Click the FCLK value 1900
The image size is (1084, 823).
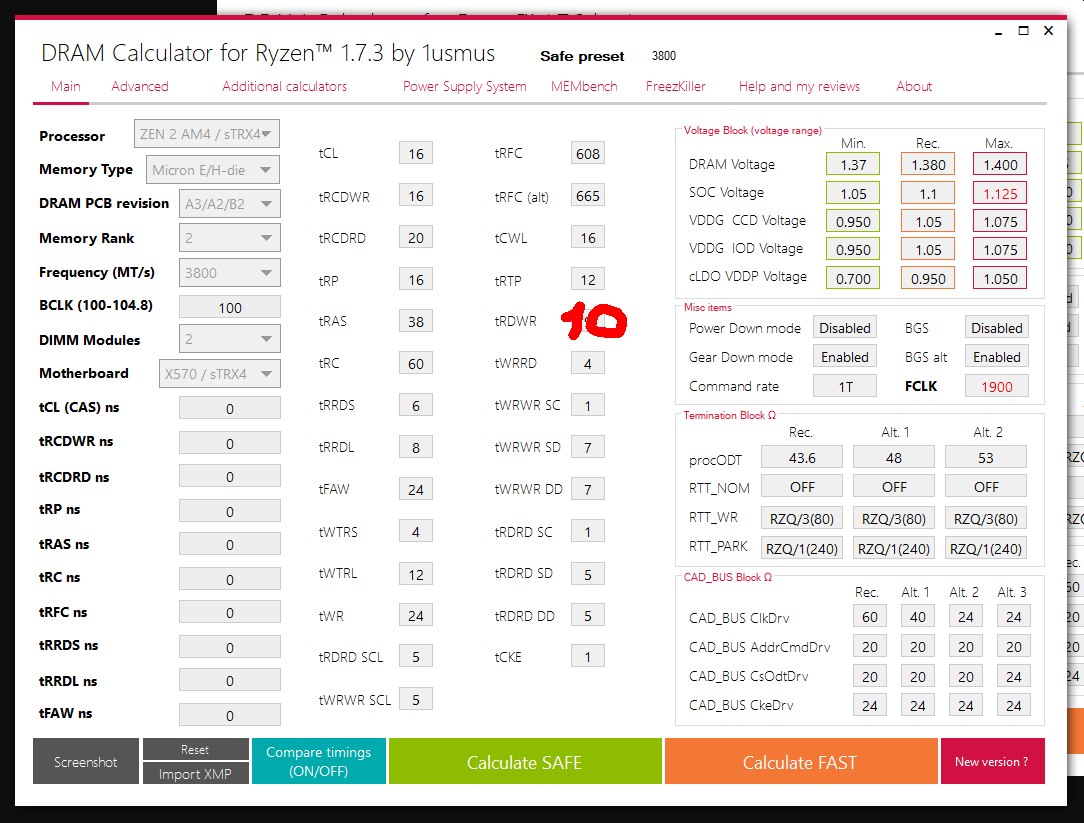(996, 387)
